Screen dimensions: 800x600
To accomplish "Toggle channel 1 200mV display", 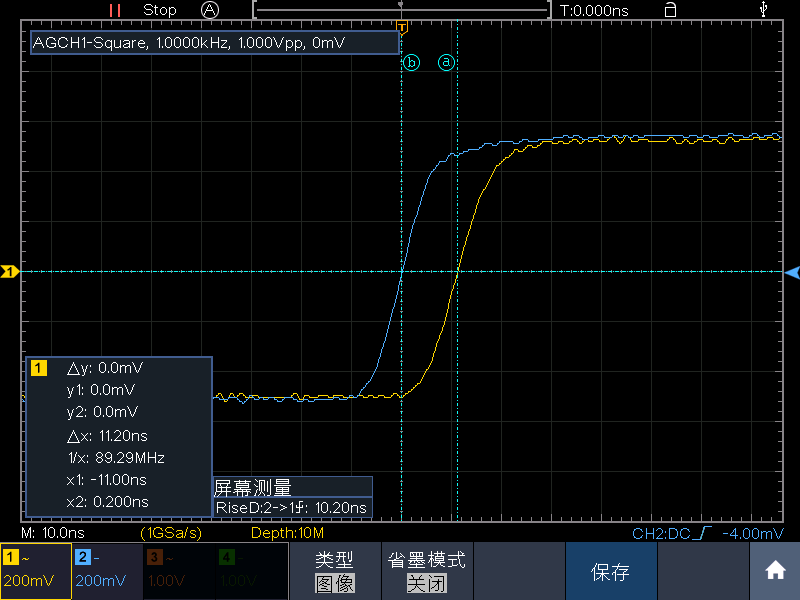I will (x=35, y=571).
